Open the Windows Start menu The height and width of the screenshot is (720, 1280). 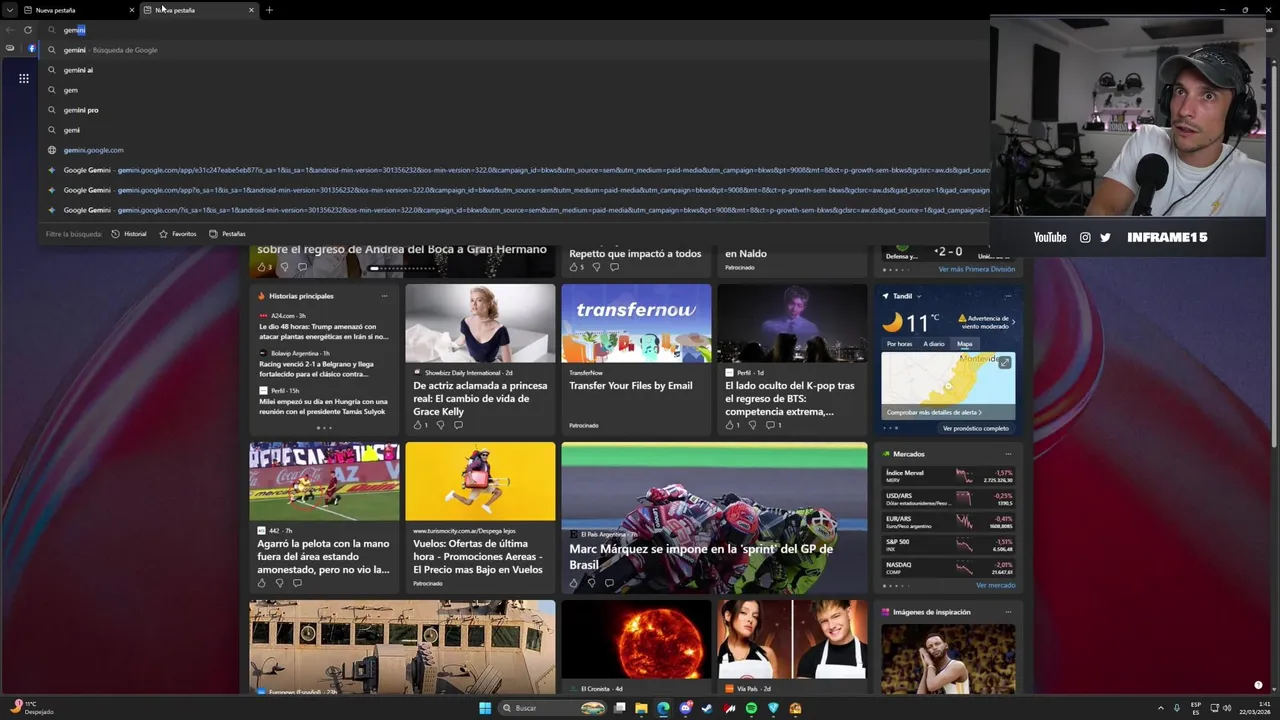(485, 708)
